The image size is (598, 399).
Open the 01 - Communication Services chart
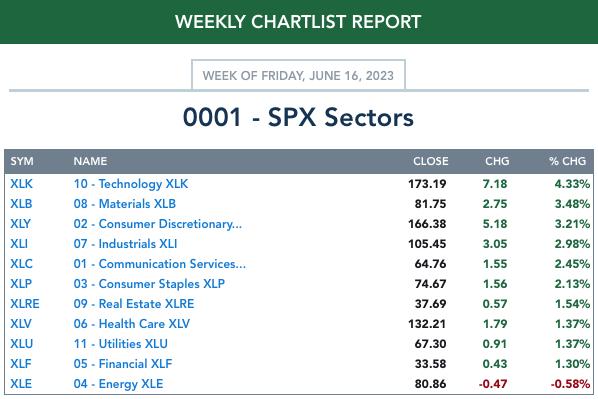click(x=160, y=264)
